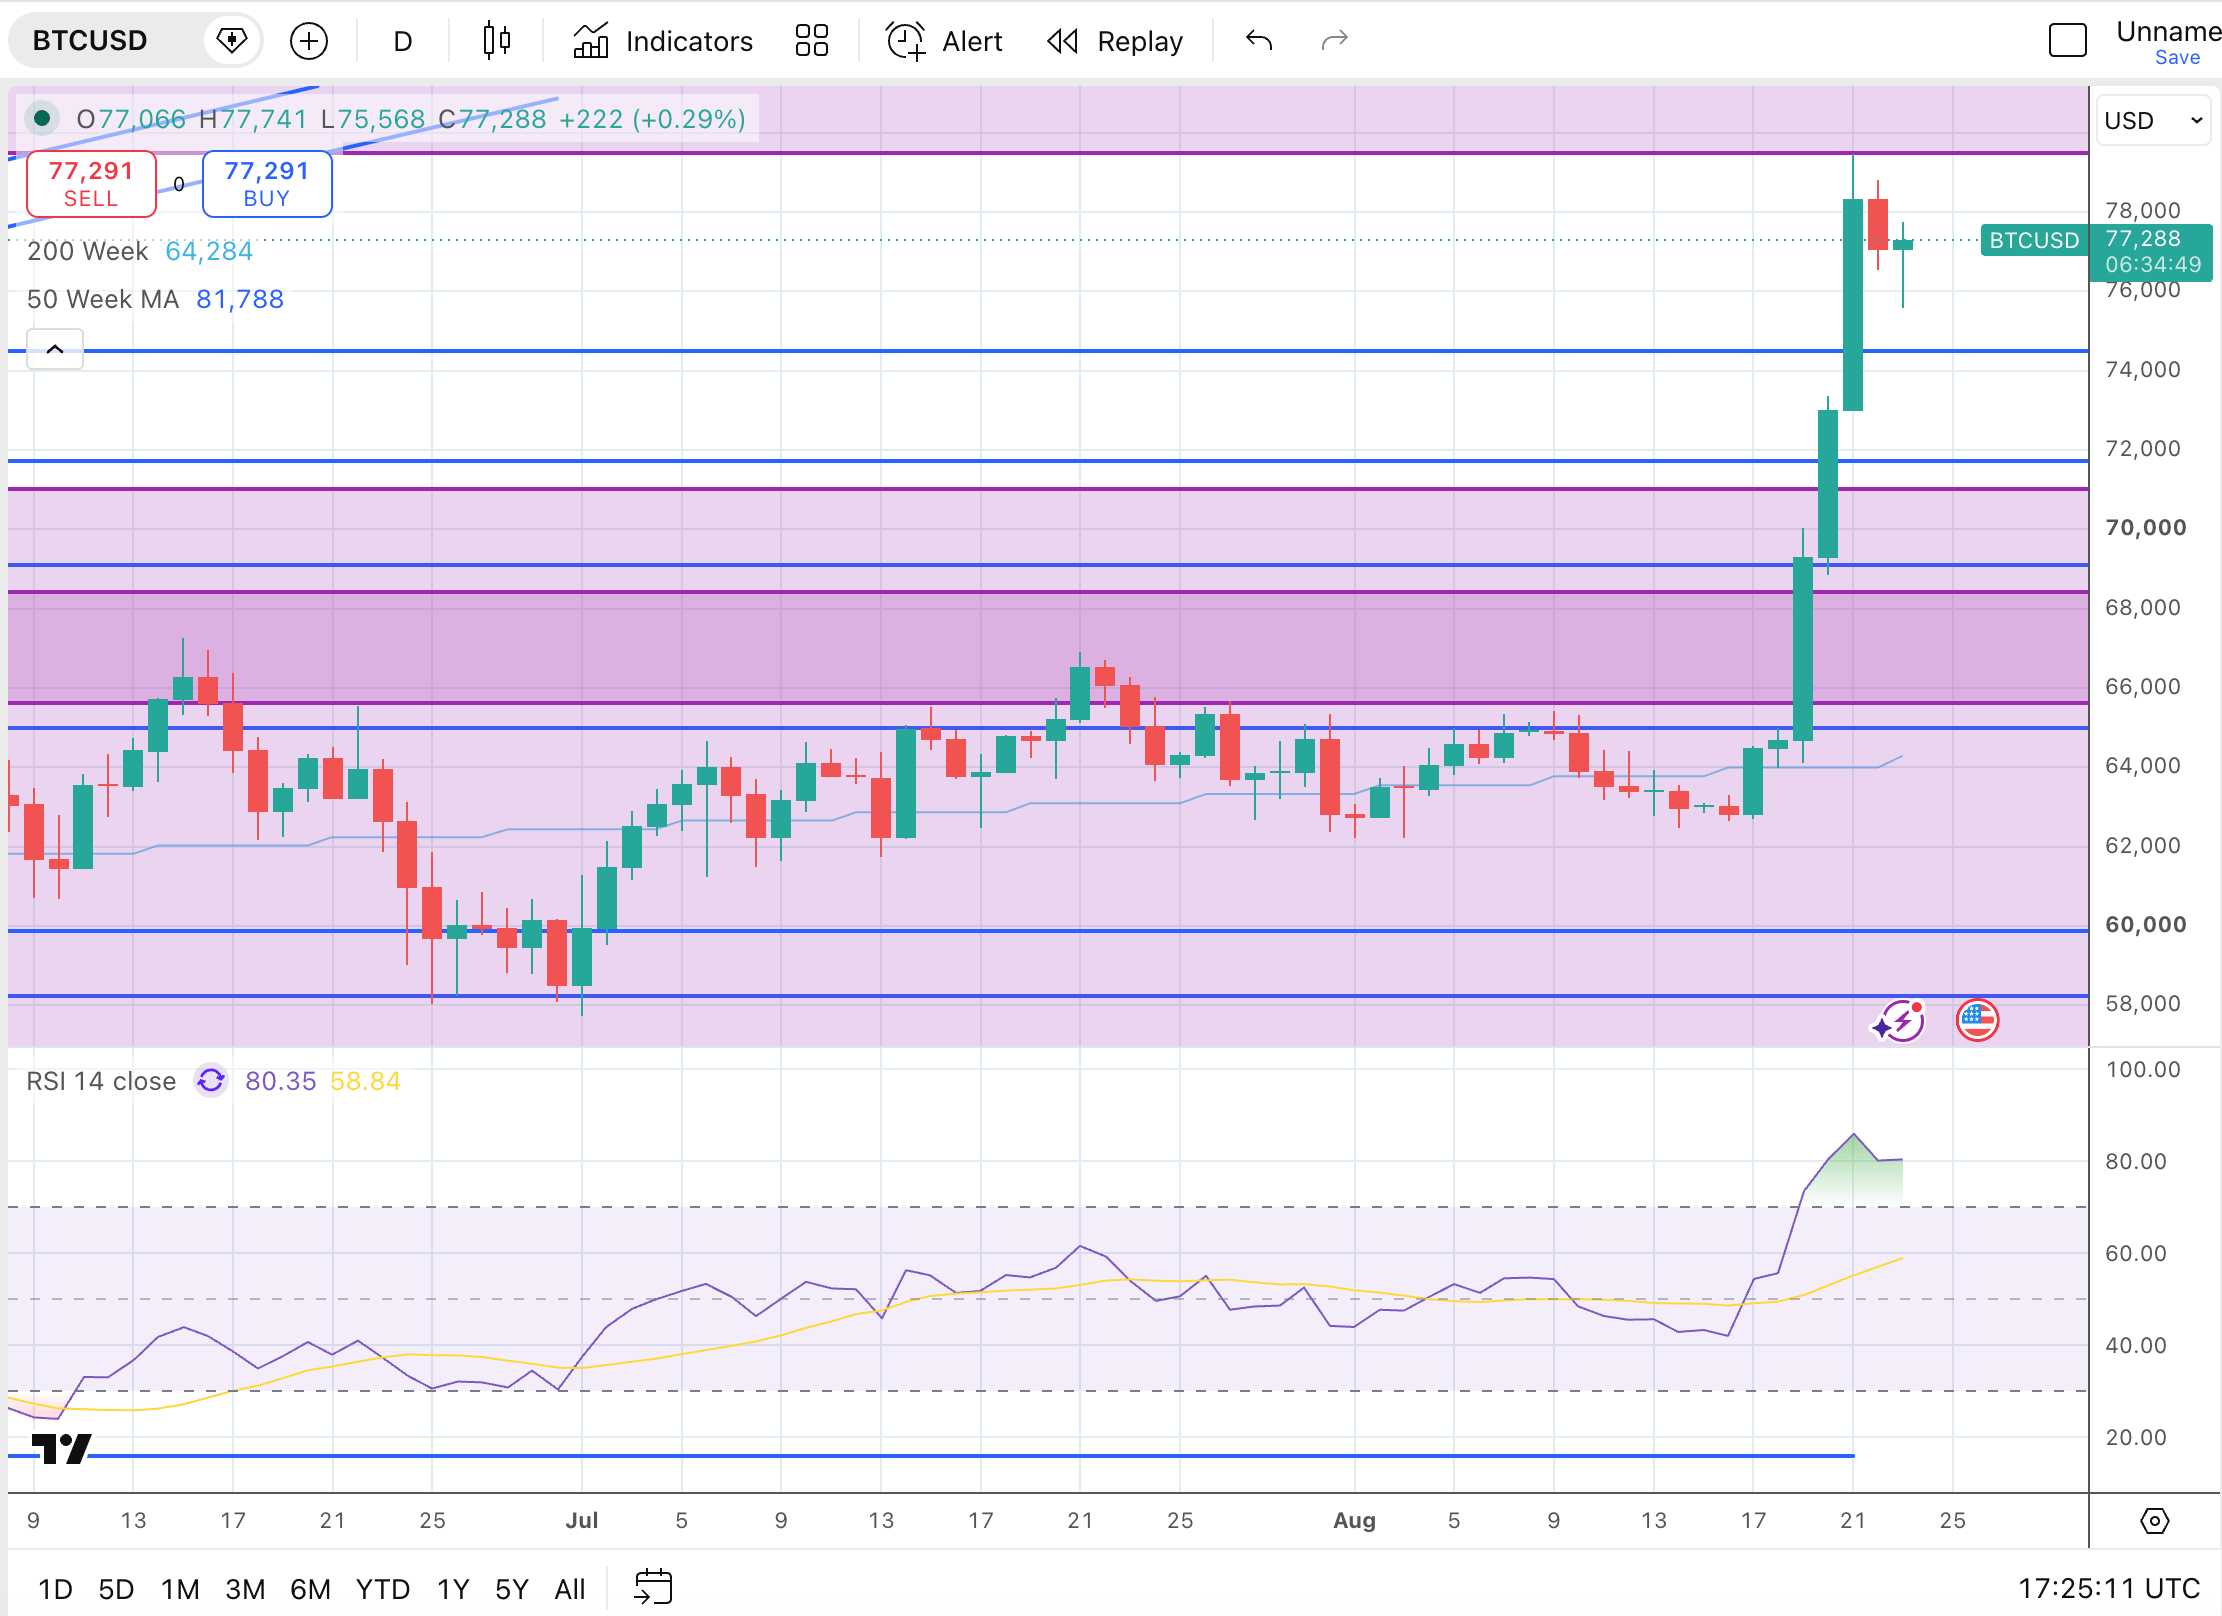The height and width of the screenshot is (1616, 2222).
Task: Click the redo arrow icon
Action: pos(1335,41)
